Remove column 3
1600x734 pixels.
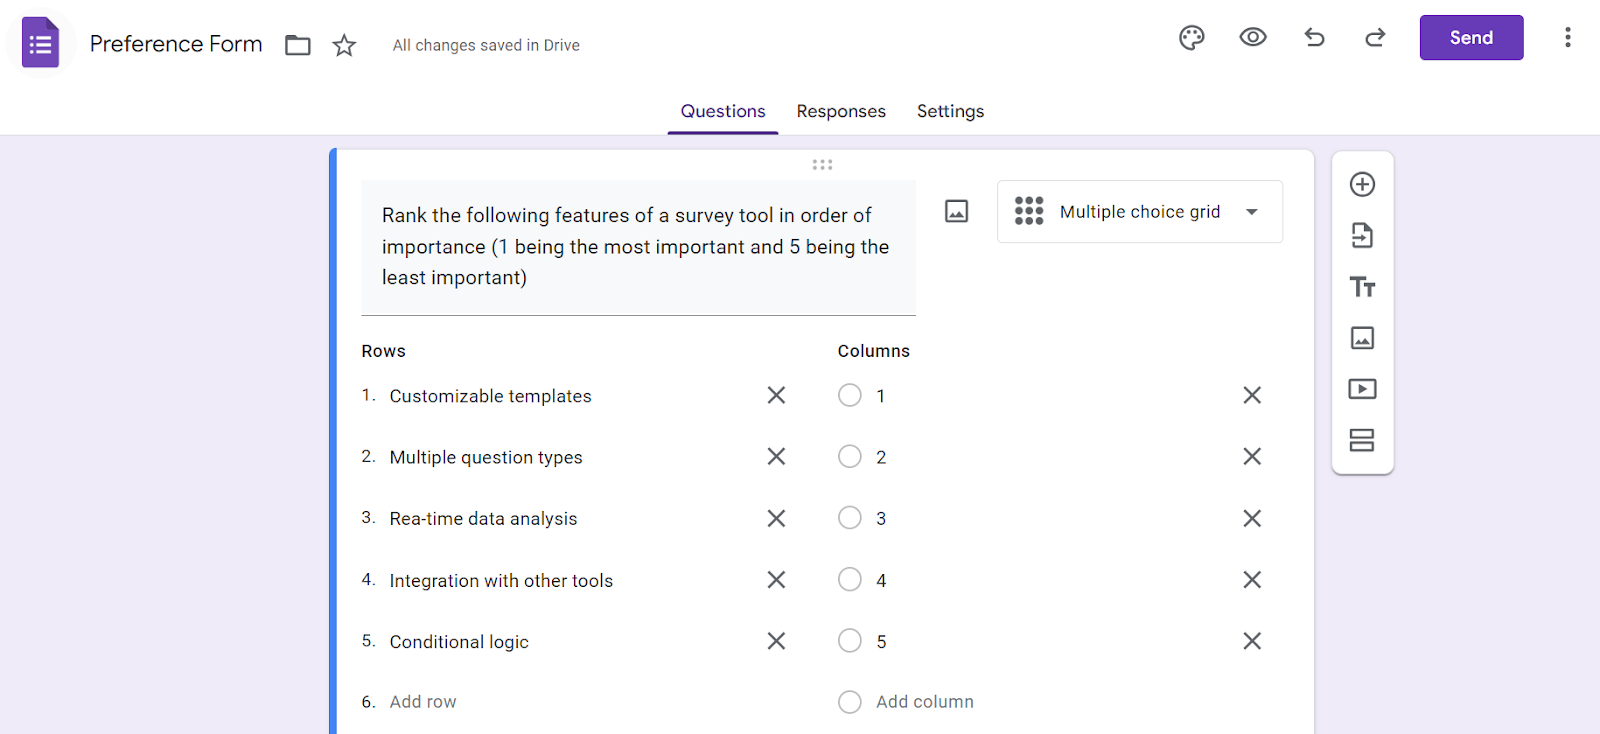1252,518
